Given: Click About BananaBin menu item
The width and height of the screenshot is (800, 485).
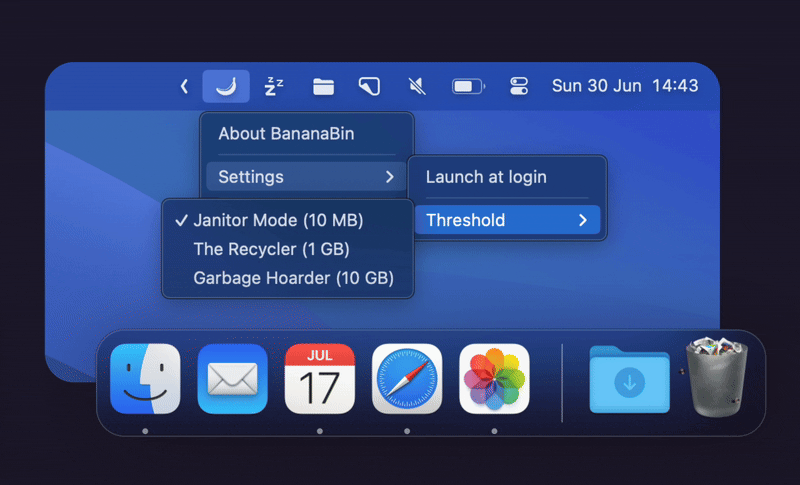Looking at the screenshot, I should coord(286,133).
